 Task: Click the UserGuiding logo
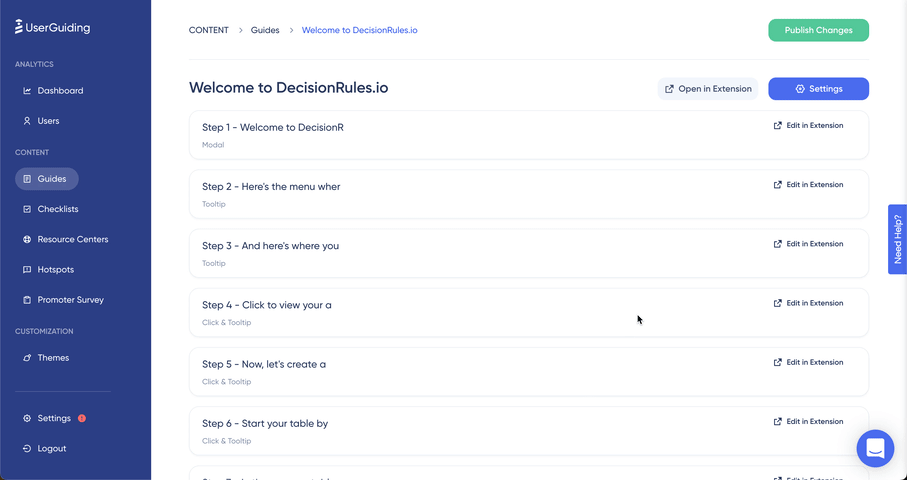pos(53,27)
